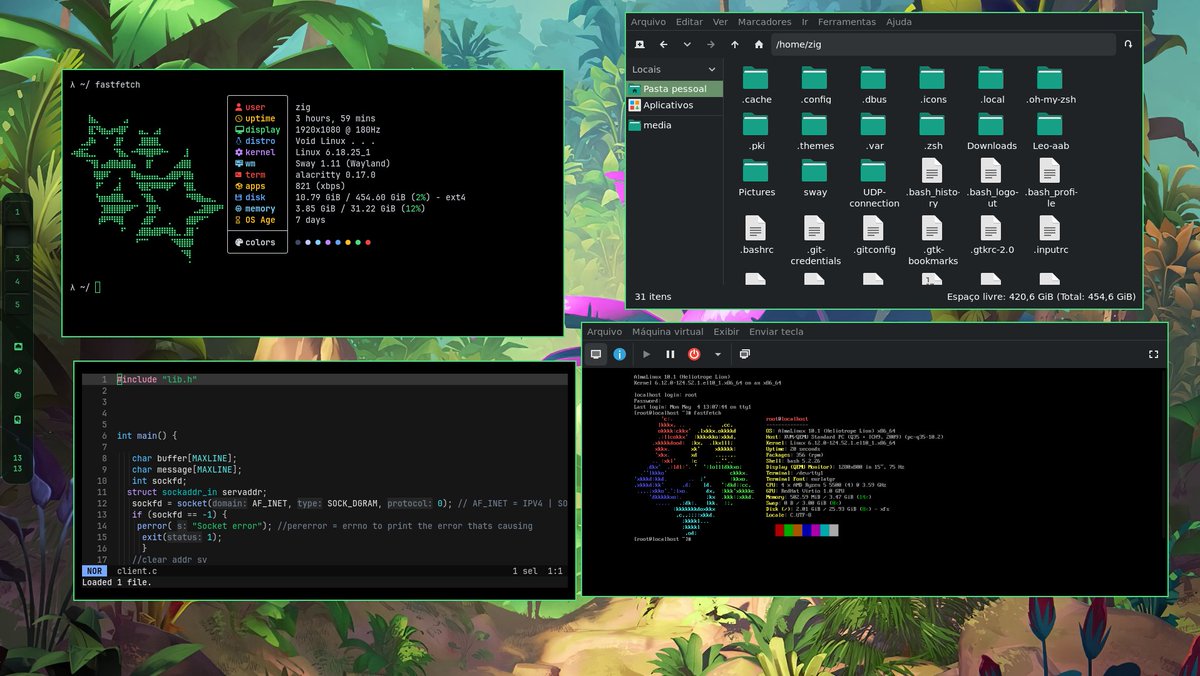1200x676 pixels.
Task: Switch to workspace 3 on the sway bar
Action: (x=17, y=258)
